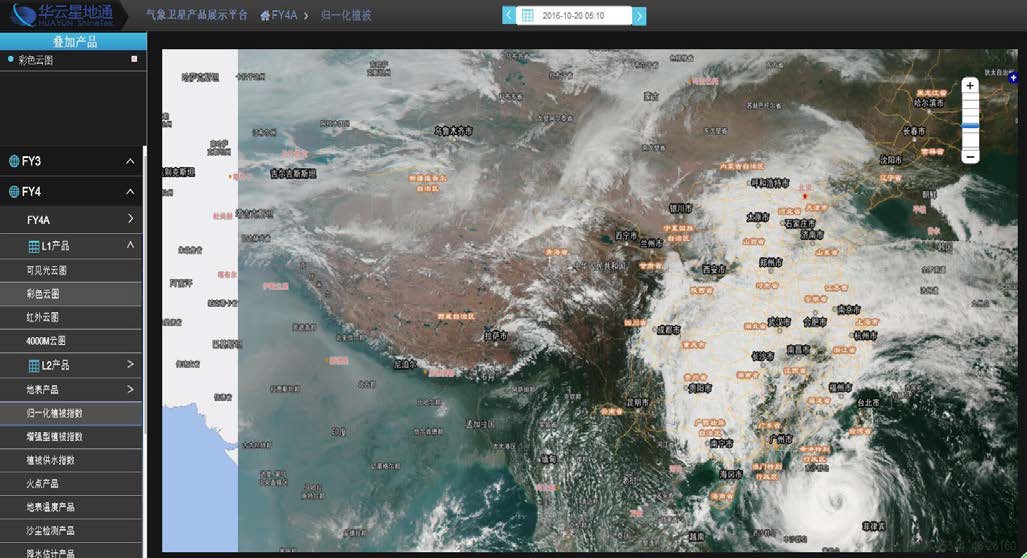Zoom in the map with plus button
1027x558 pixels.
click(x=970, y=85)
